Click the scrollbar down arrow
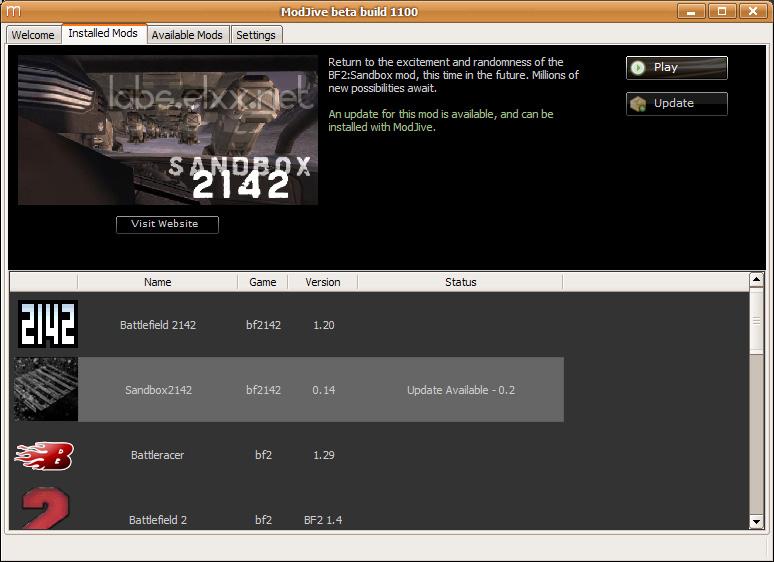This screenshot has width=774, height=562. coord(756,521)
